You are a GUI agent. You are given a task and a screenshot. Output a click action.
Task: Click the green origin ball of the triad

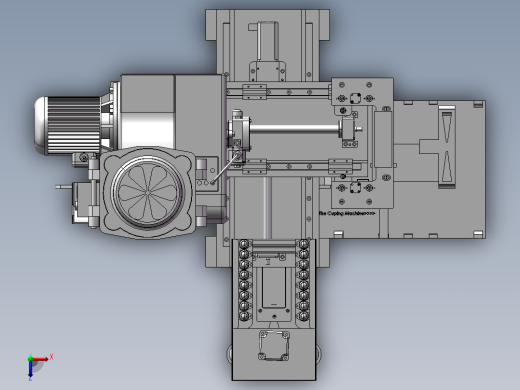pos(30,359)
